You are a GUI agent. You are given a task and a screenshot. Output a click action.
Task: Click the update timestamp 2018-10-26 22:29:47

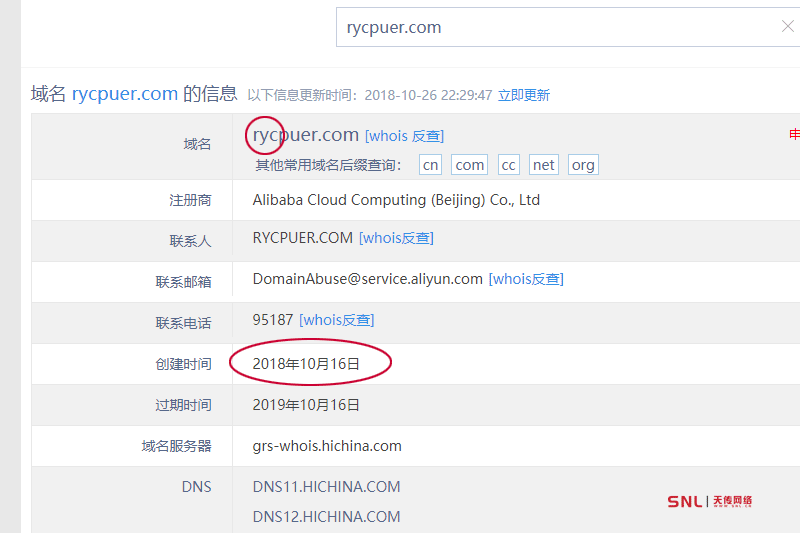click(428, 95)
